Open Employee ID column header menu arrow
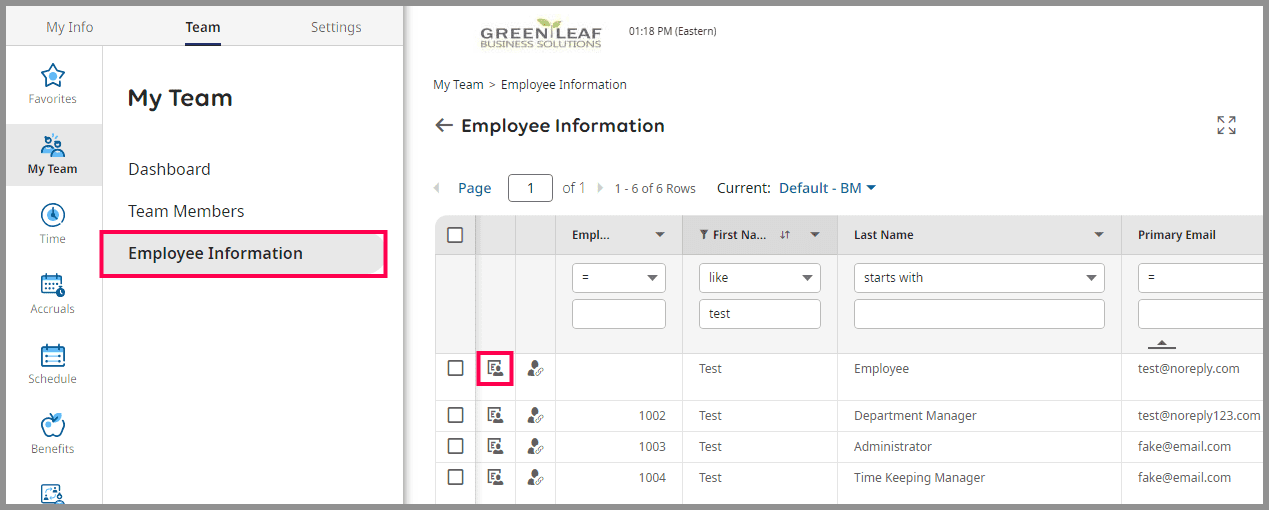The height and width of the screenshot is (510, 1269). click(660, 235)
